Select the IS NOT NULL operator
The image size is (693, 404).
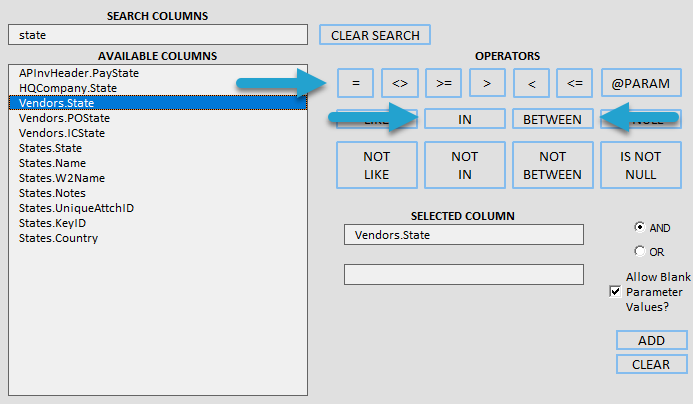[x=640, y=165]
